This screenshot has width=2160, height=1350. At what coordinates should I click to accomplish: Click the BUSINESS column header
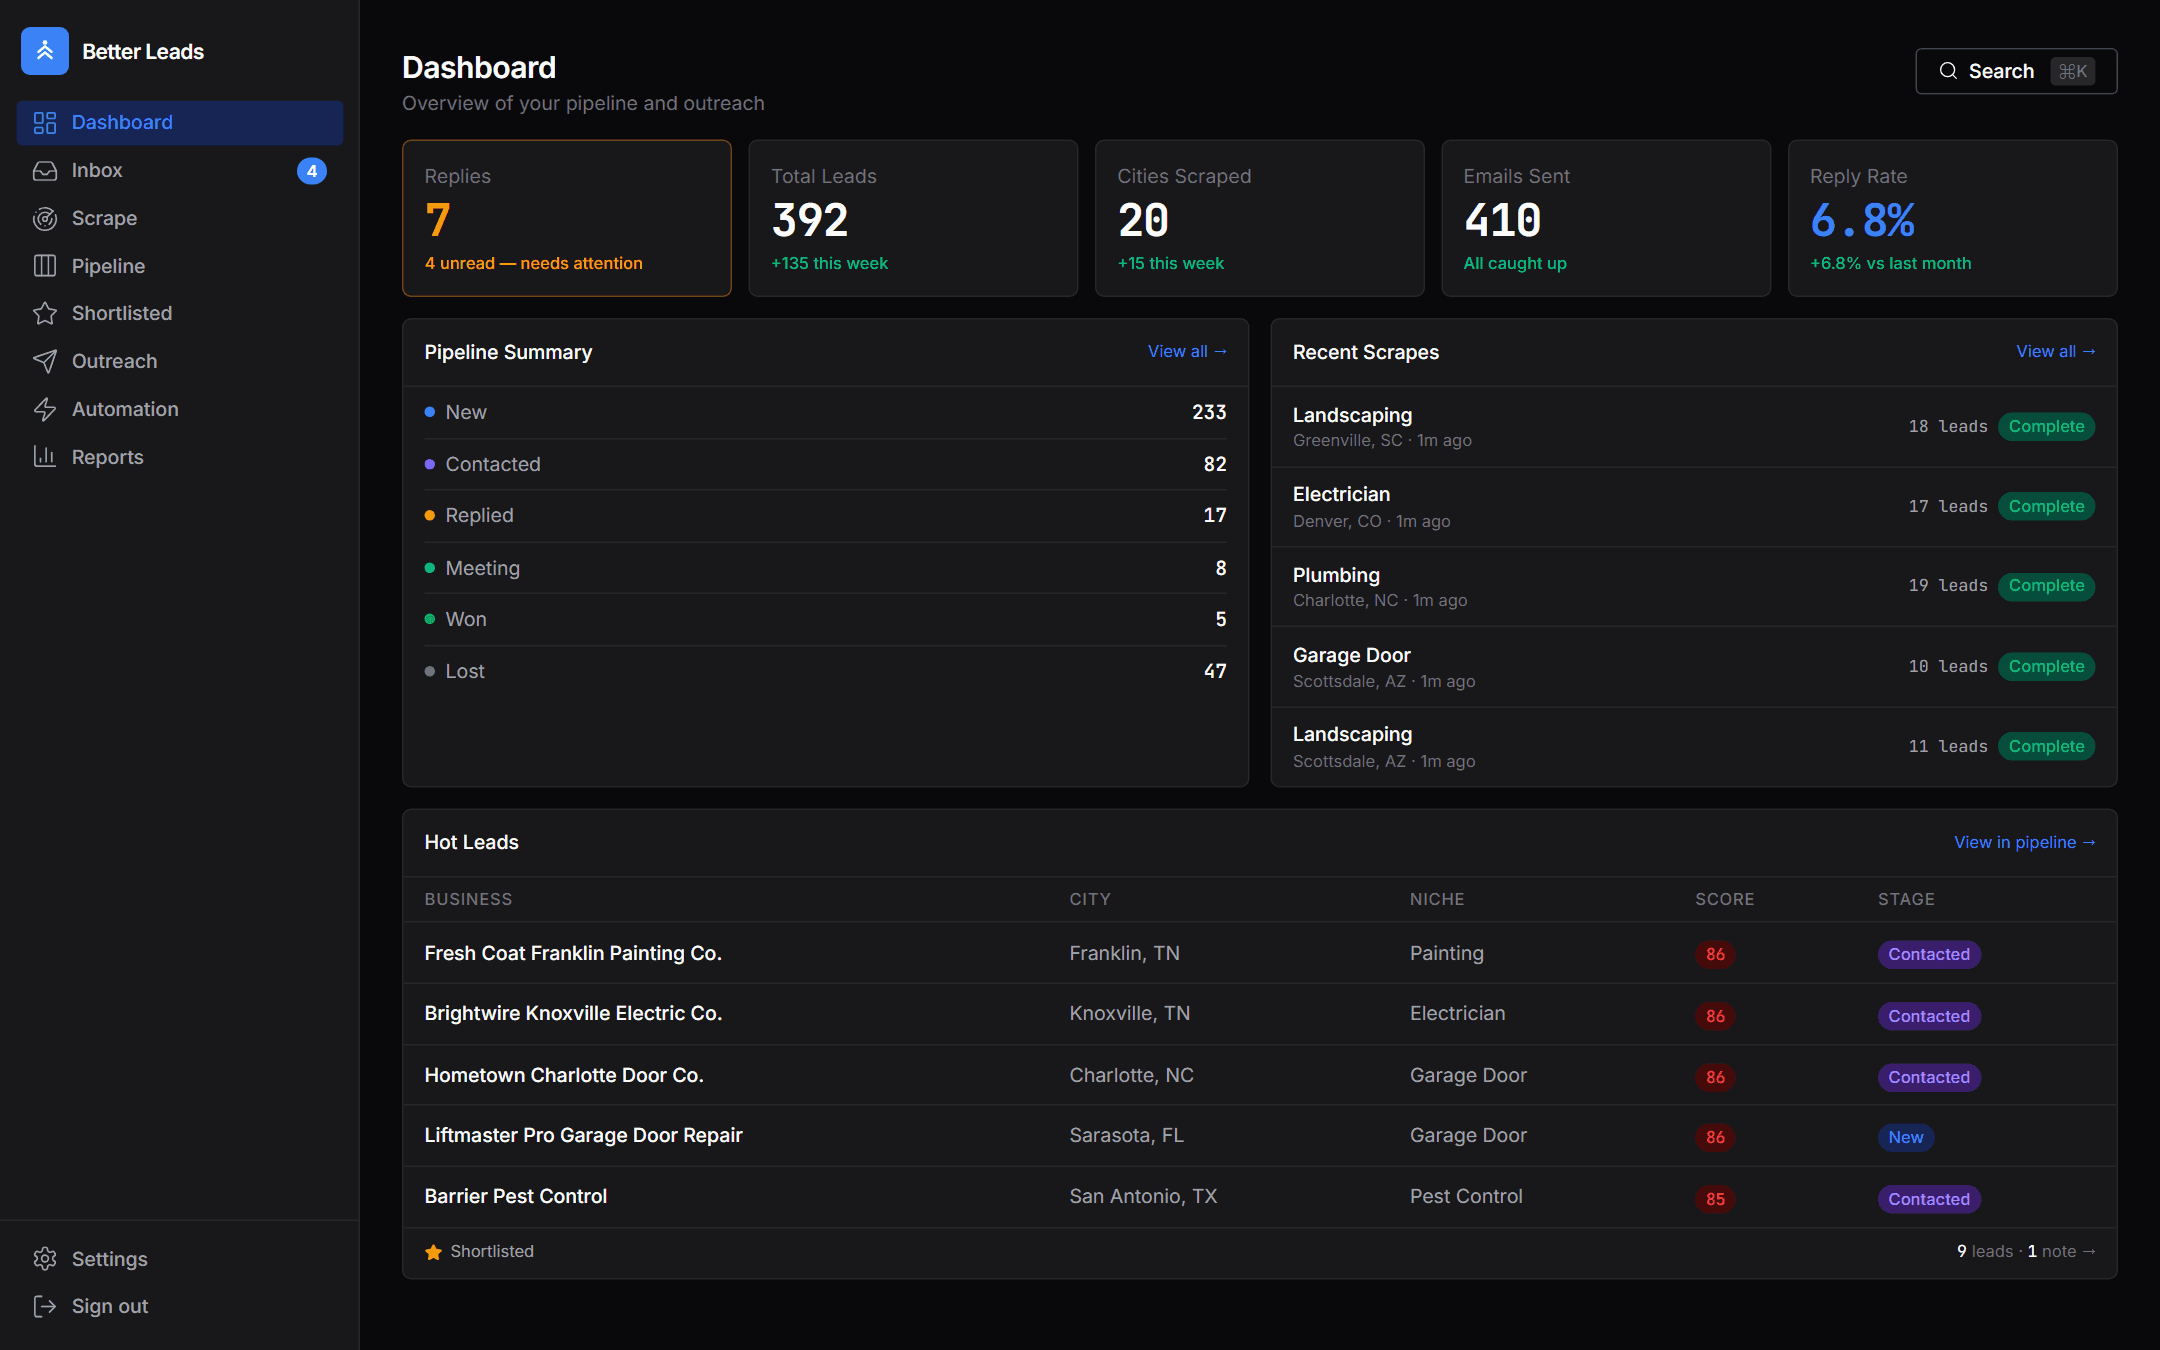point(468,899)
